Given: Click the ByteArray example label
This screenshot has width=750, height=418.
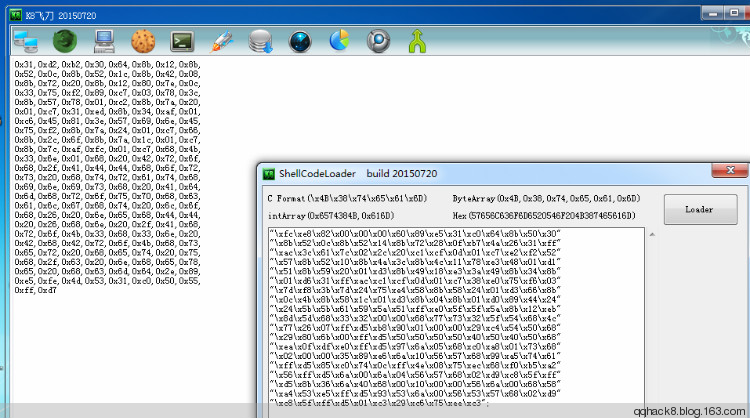Looking at the screenshot, I should (546, 198).
